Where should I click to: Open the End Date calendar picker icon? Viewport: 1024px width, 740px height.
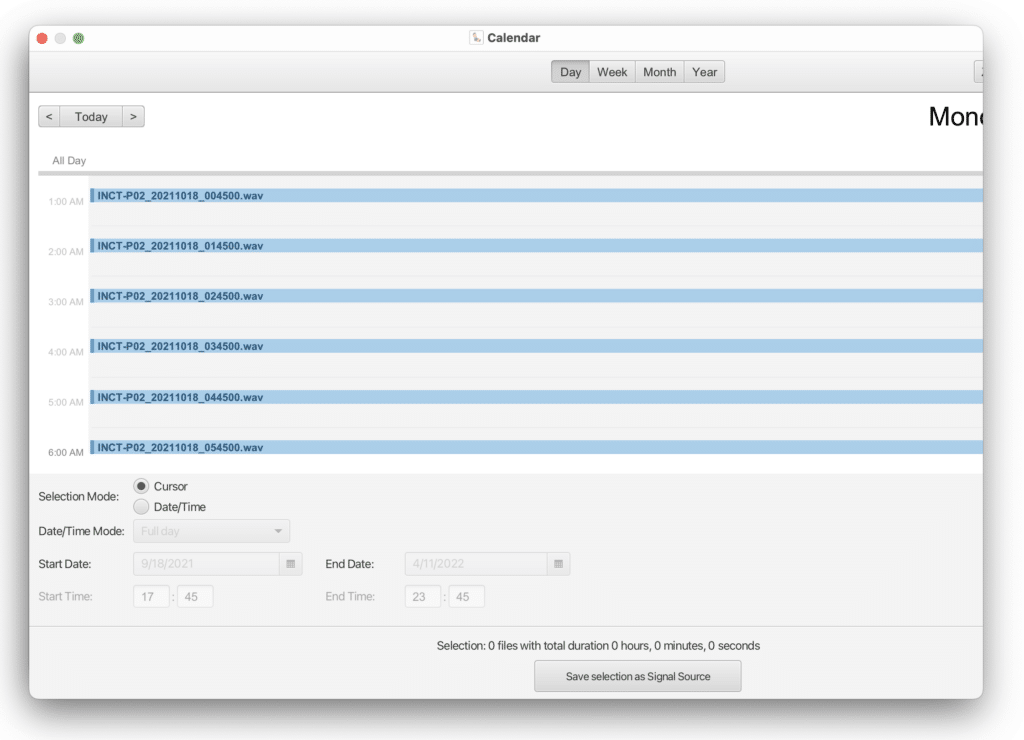tap(558, 564)
